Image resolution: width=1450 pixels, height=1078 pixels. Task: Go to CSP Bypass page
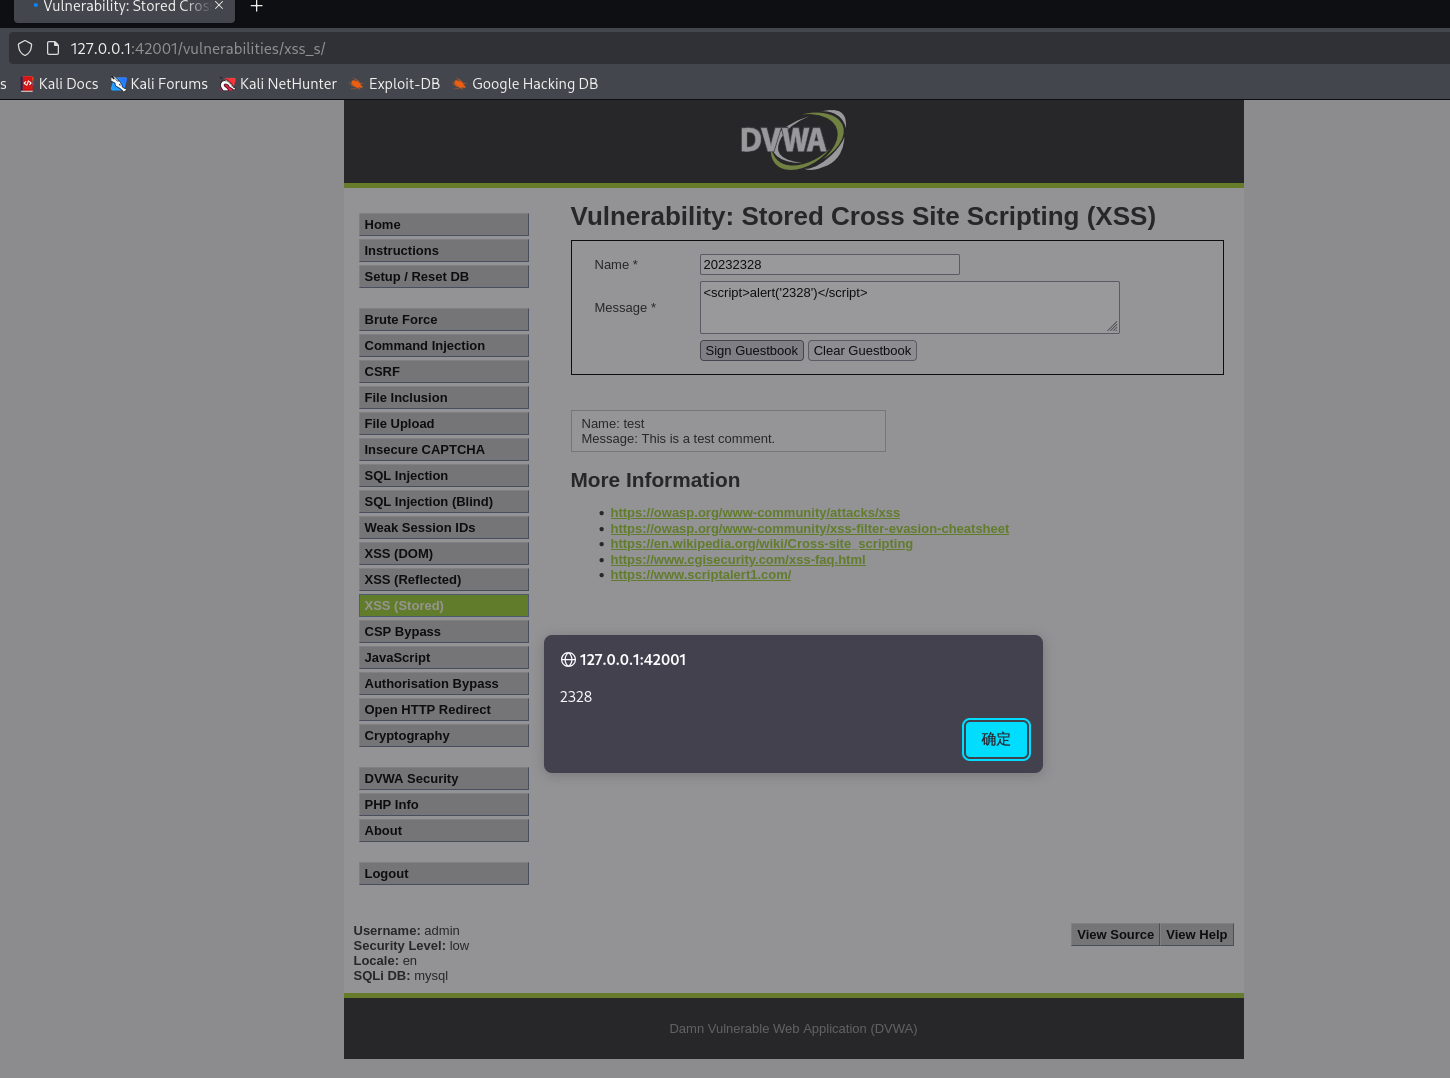pos(443,631)
